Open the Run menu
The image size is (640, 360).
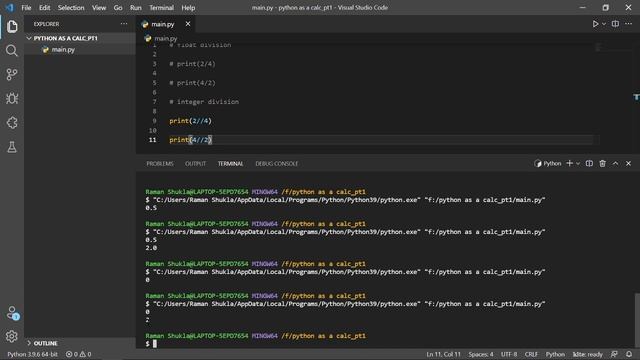pos(136,8)
